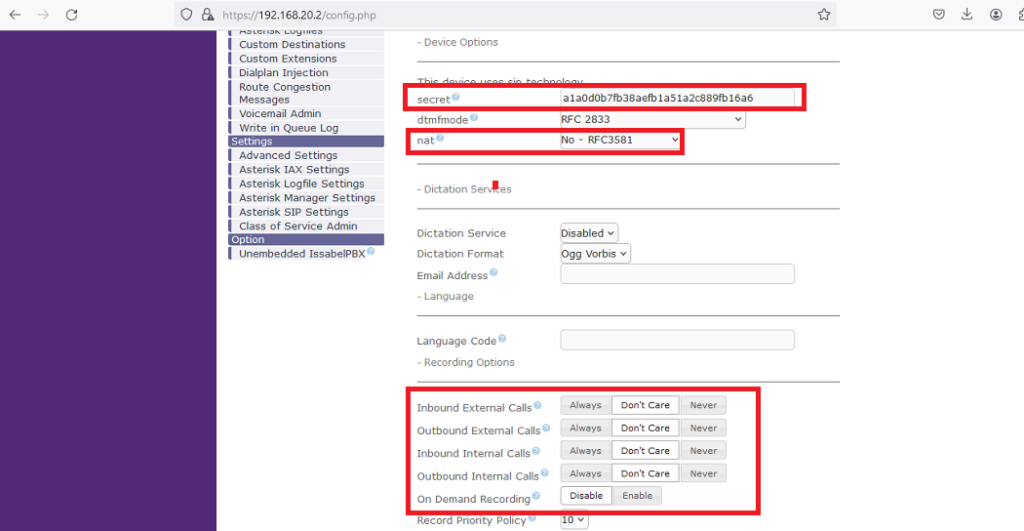This screenshot has width=1024, height=531.
Task: Click the help icon beside secret label
Action: click(456, 97)
